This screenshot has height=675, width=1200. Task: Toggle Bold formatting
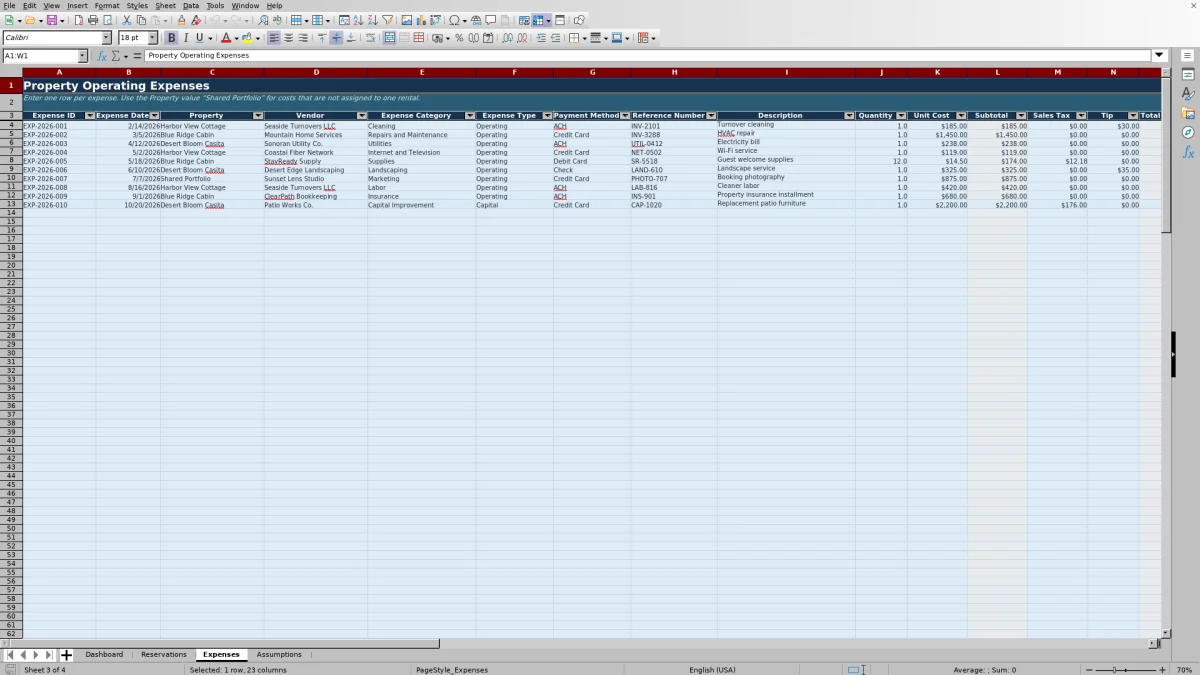point(171,38)
